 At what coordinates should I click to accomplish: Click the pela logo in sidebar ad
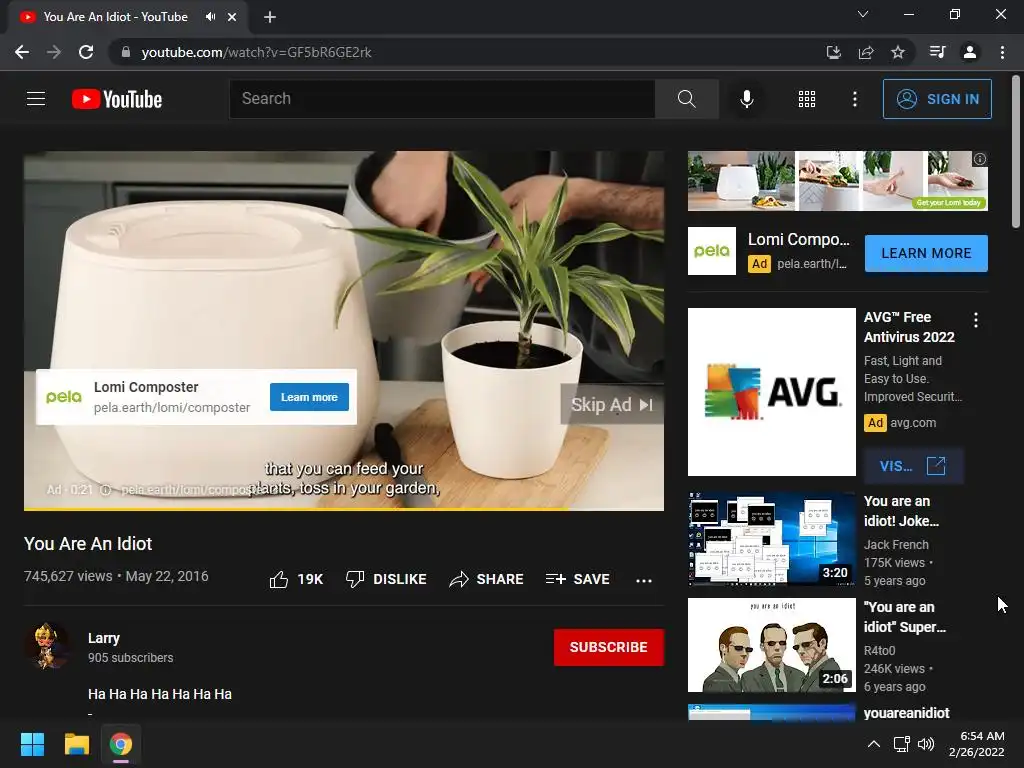[712, 251]
